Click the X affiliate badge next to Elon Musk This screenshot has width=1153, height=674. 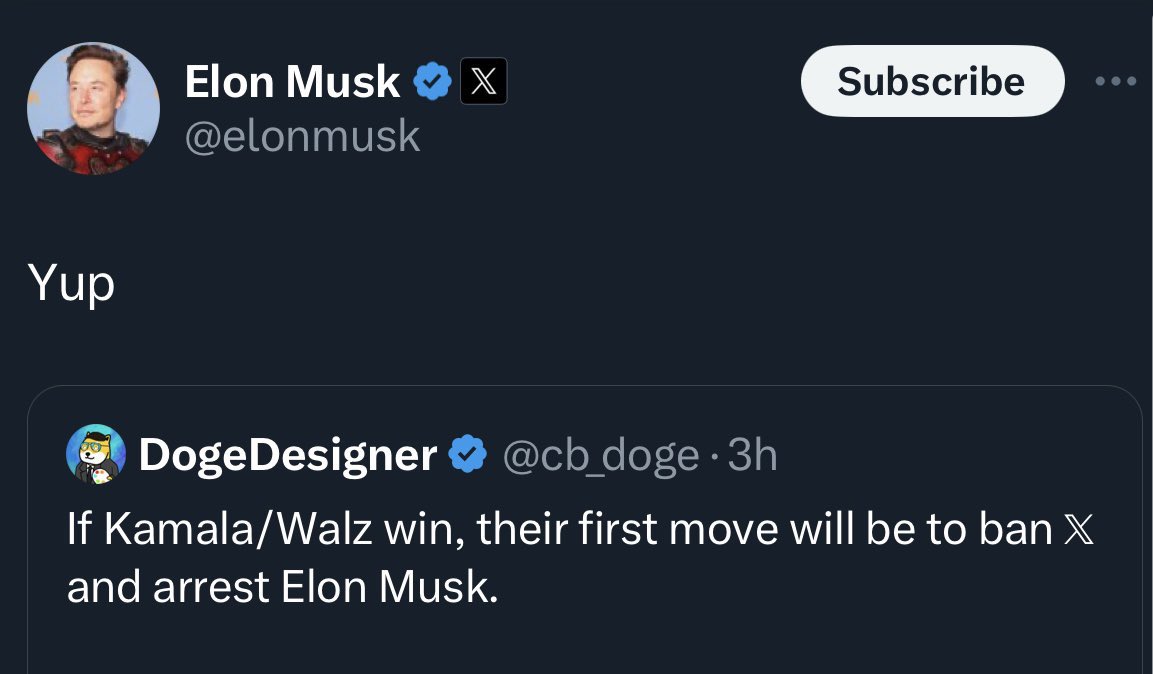click(483, 81)
